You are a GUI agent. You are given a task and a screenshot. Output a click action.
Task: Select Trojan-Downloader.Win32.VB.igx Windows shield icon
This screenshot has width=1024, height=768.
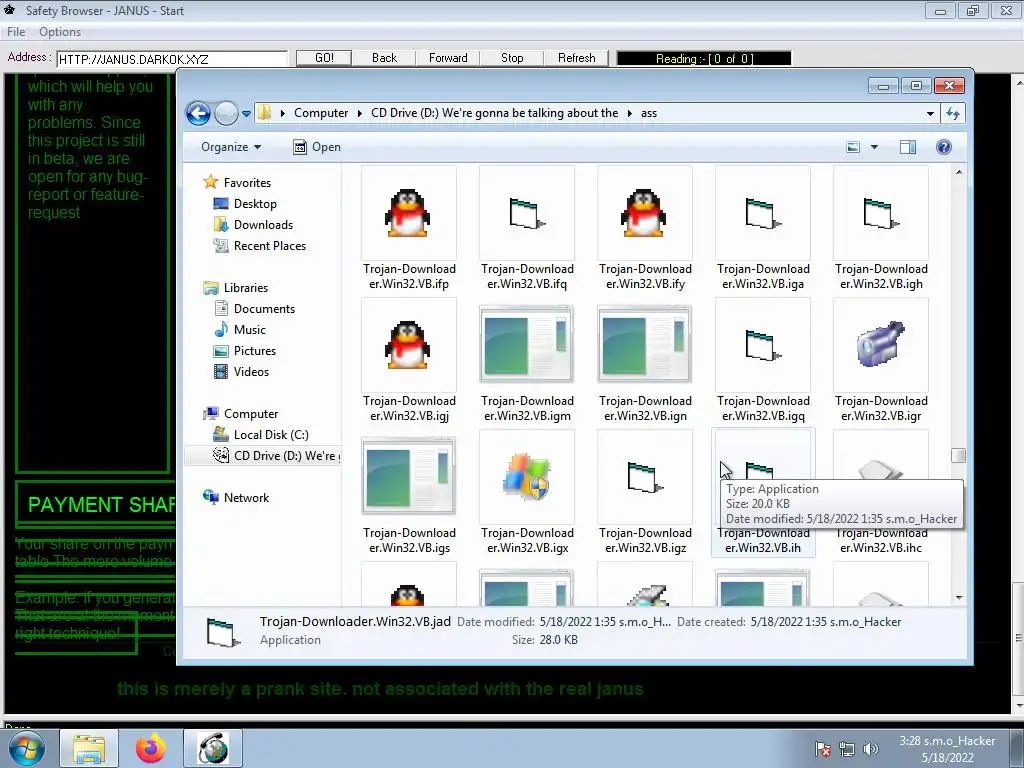526,476
